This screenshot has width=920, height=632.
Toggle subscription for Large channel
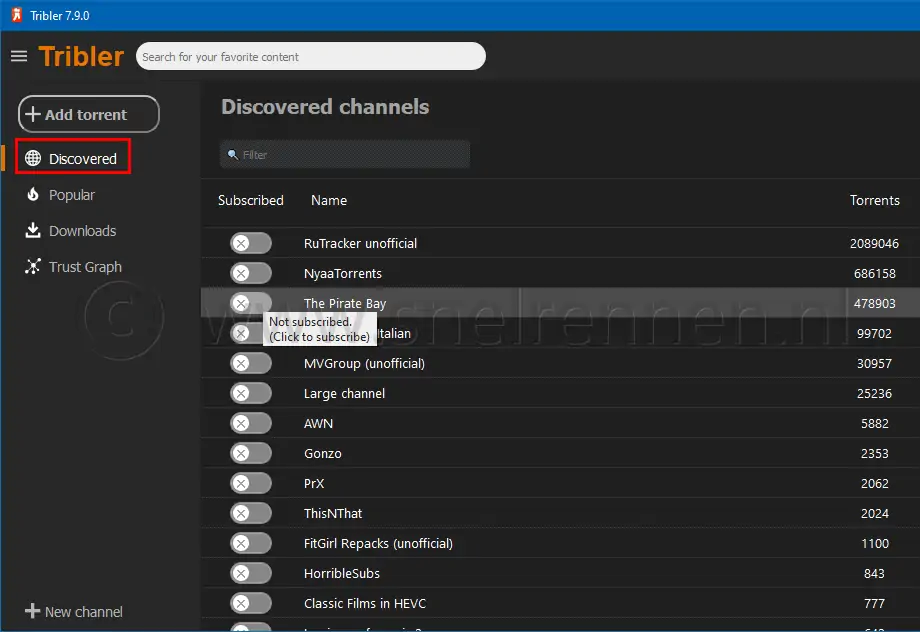tap(251, 393)
